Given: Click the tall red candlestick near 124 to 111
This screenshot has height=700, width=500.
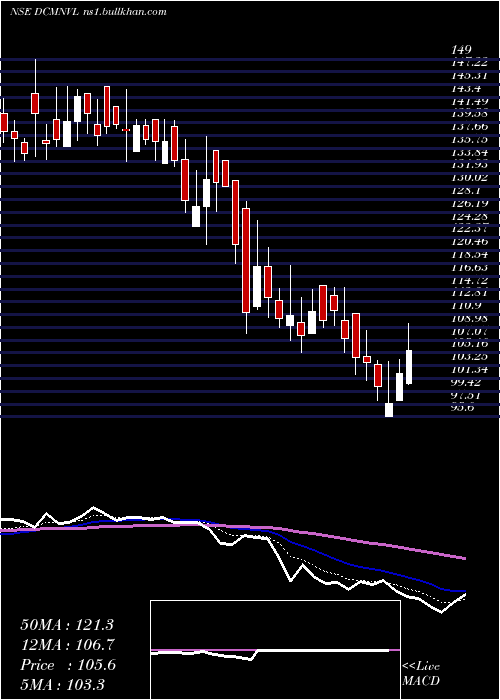Looking at the screenshot, I should tap(246, 260).
